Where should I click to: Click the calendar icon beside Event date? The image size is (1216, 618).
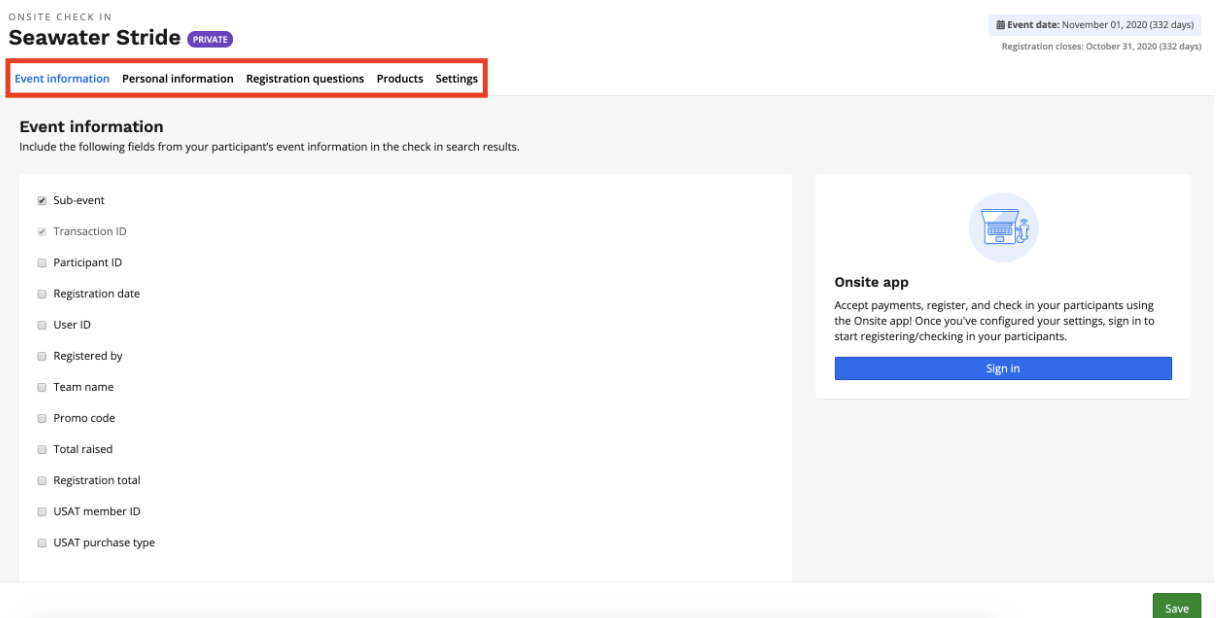point(1000,25)
